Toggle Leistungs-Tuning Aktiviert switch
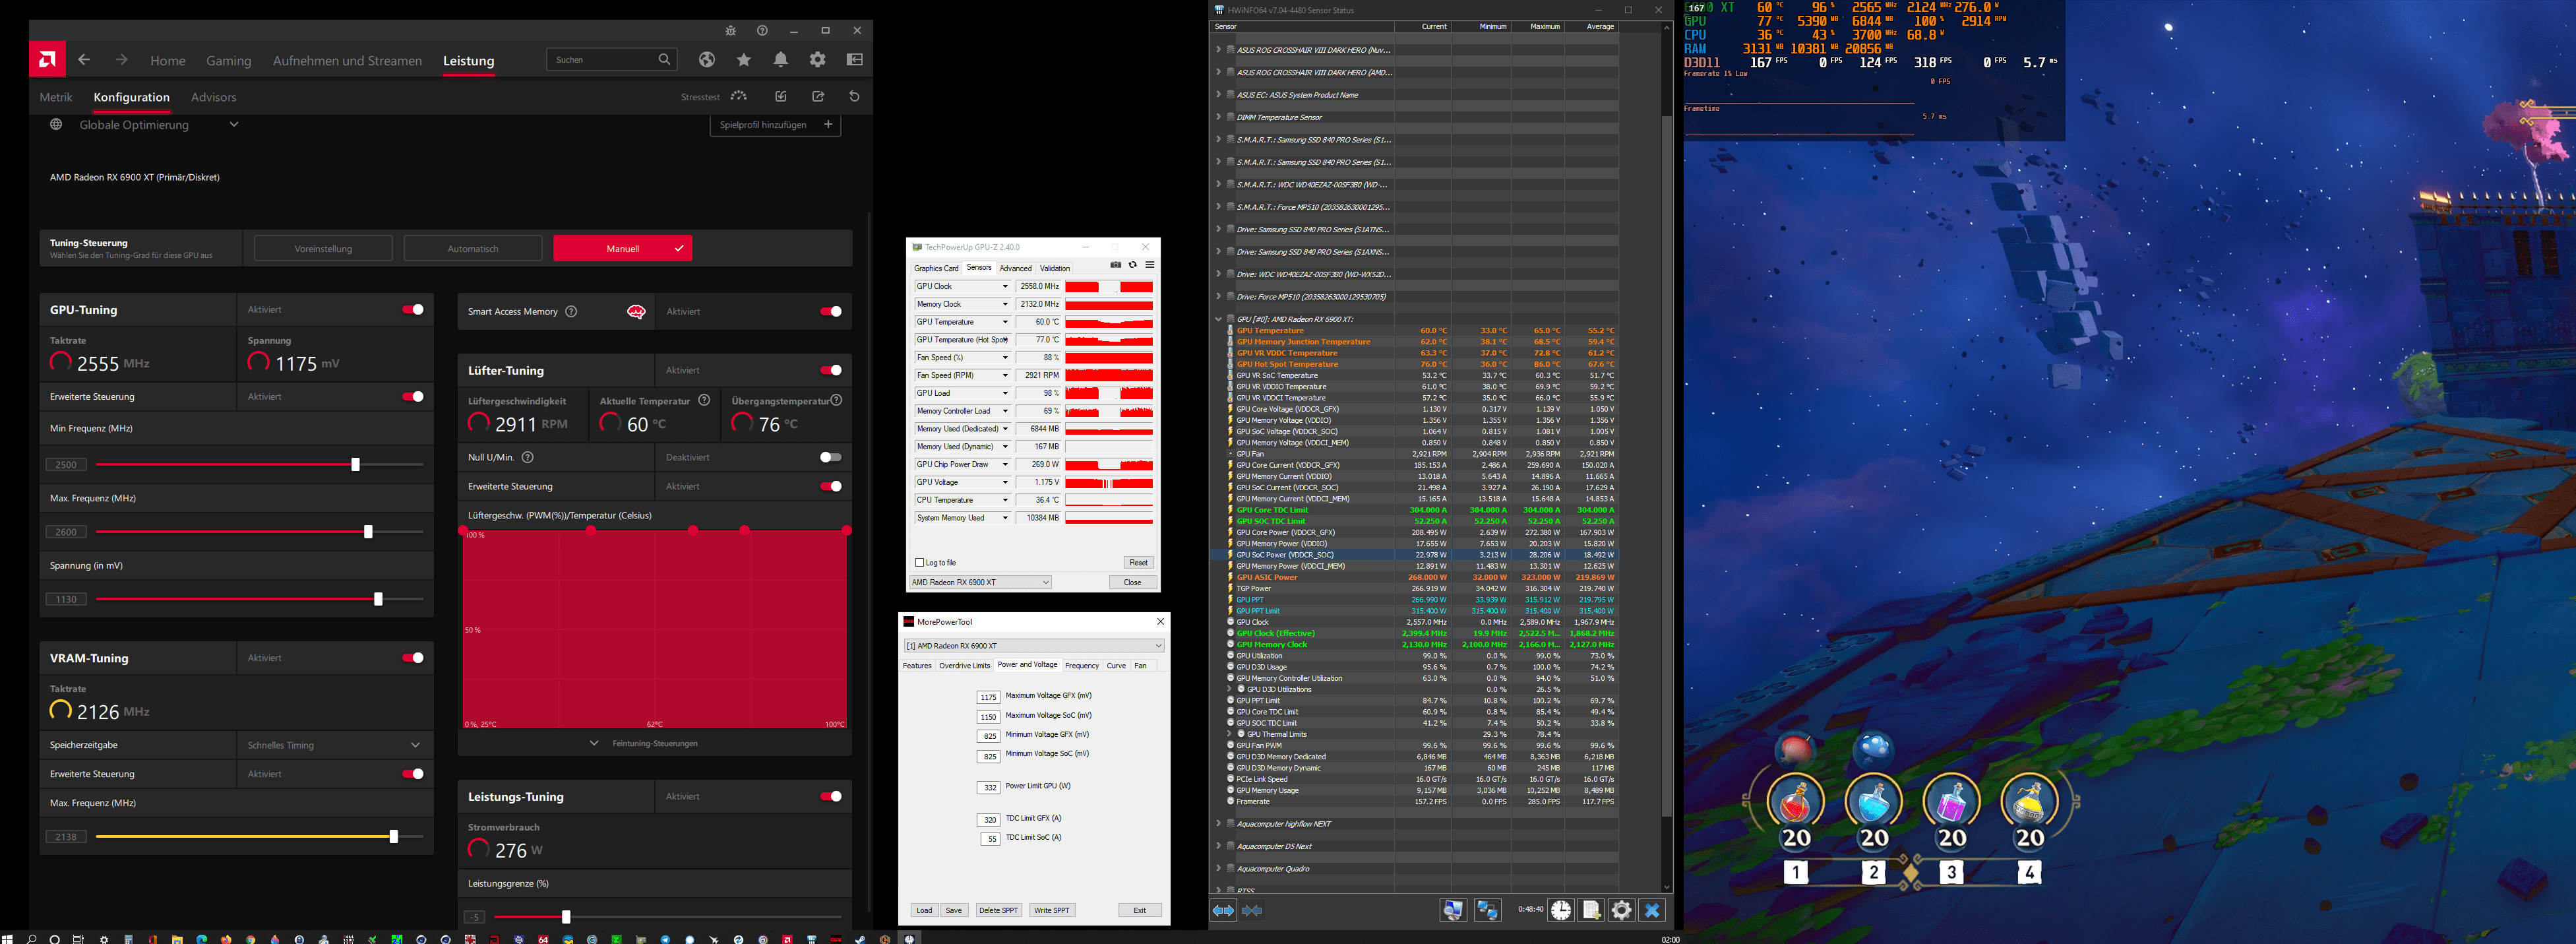 (x=831, y=797)
